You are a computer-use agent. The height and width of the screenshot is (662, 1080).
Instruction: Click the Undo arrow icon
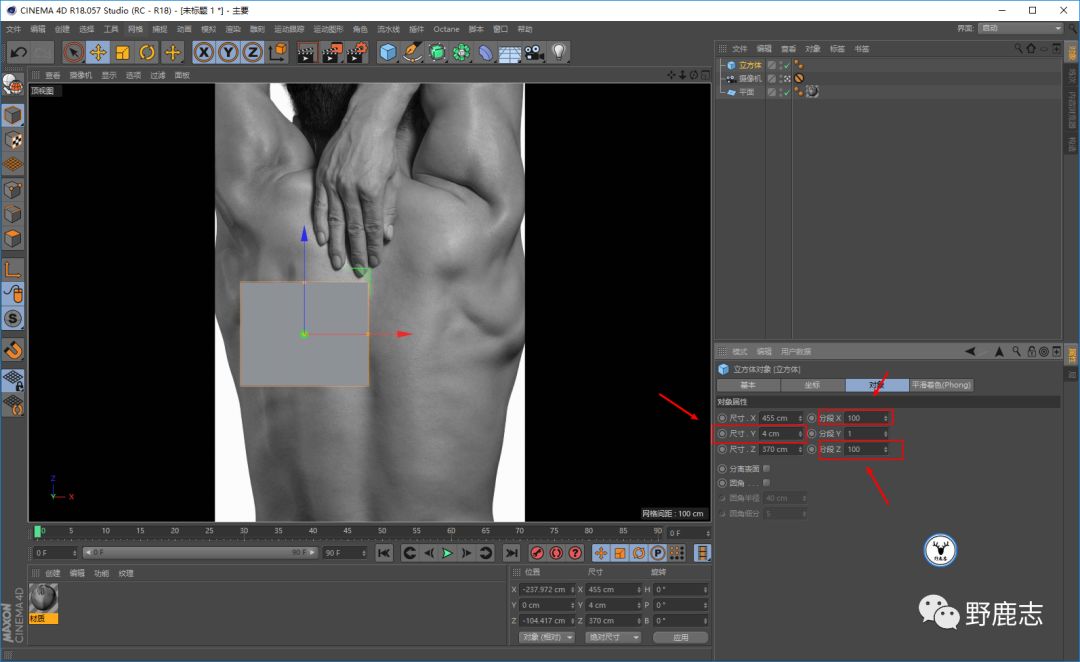pos(18,52)
